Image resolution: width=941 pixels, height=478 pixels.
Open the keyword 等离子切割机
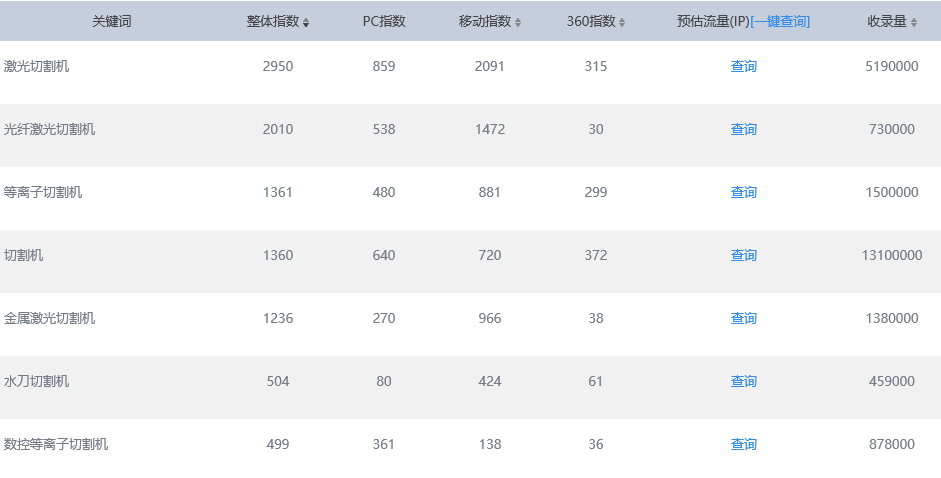coord(43,192)
